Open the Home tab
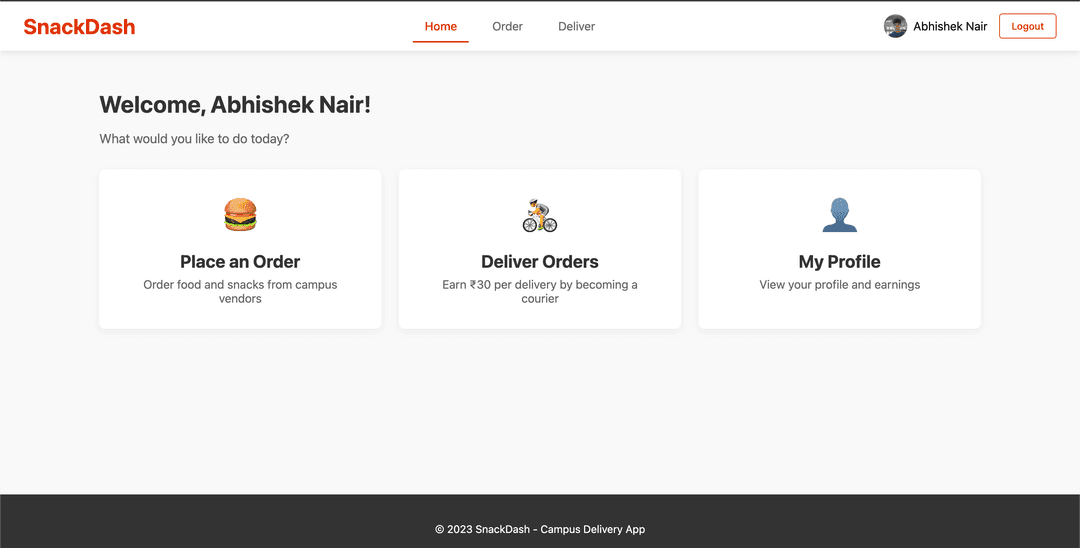The width and height of the screenshot is (1080, 548). [x=441, y=27]
